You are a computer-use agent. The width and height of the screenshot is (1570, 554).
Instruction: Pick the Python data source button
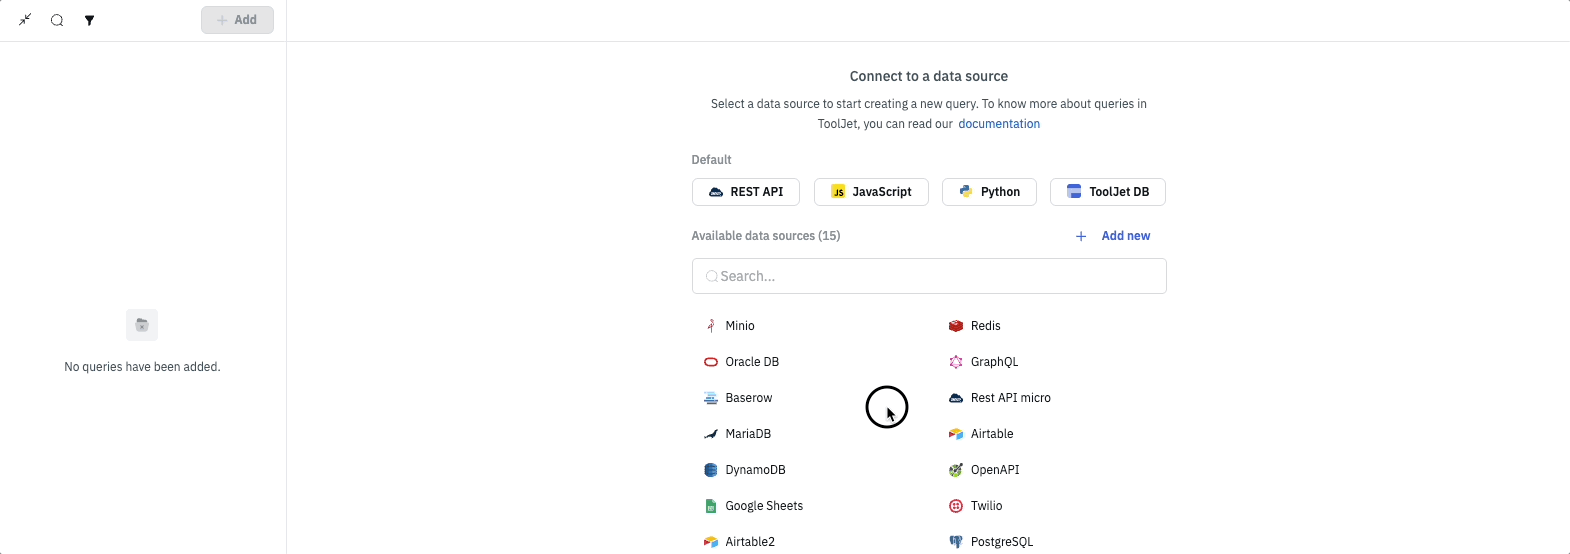pyautogui.click(x=989, y=192)
